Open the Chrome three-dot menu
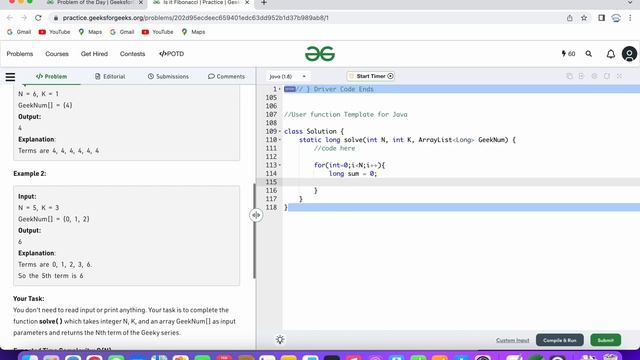 coord(630,18)
